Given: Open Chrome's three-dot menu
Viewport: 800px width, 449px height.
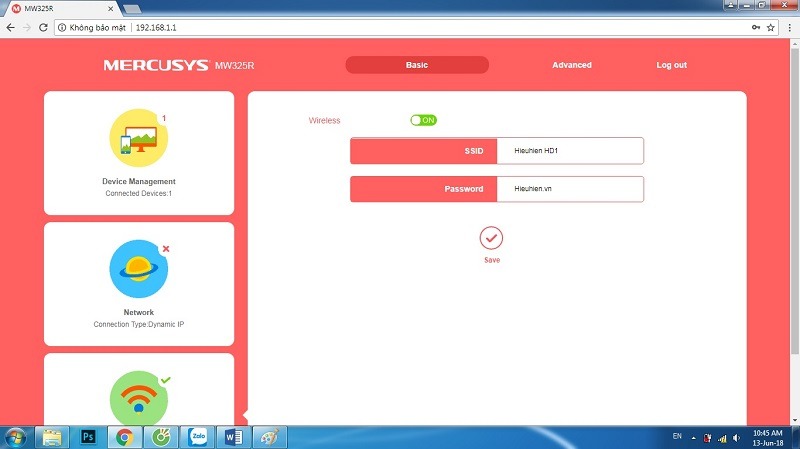Looking at the screenshot, I should tap(789, 28).
